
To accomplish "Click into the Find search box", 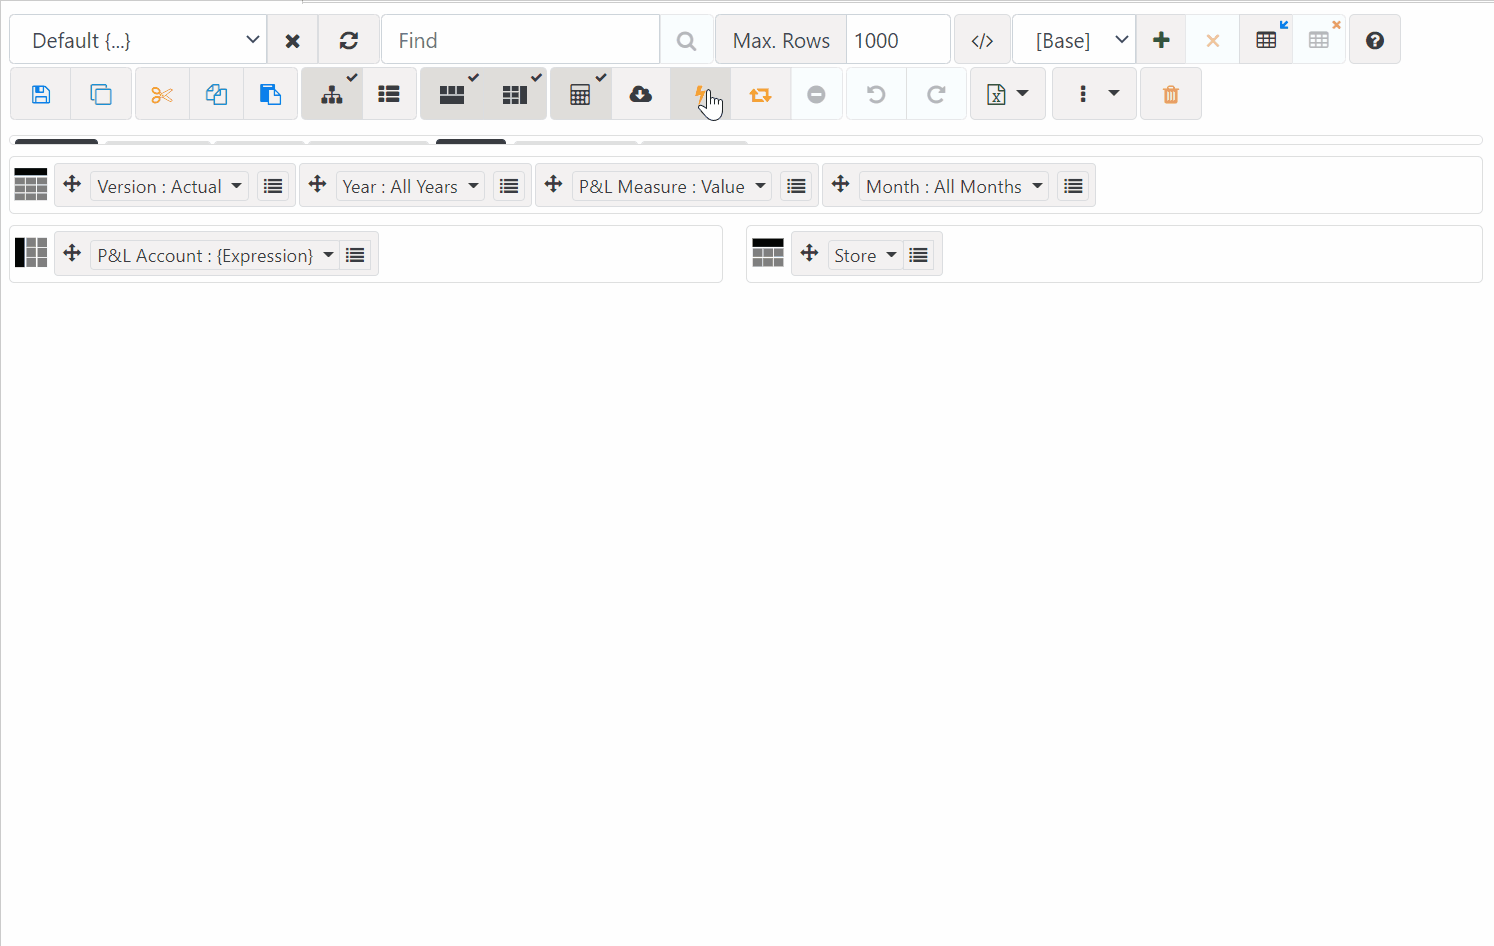I will [520, 41].
